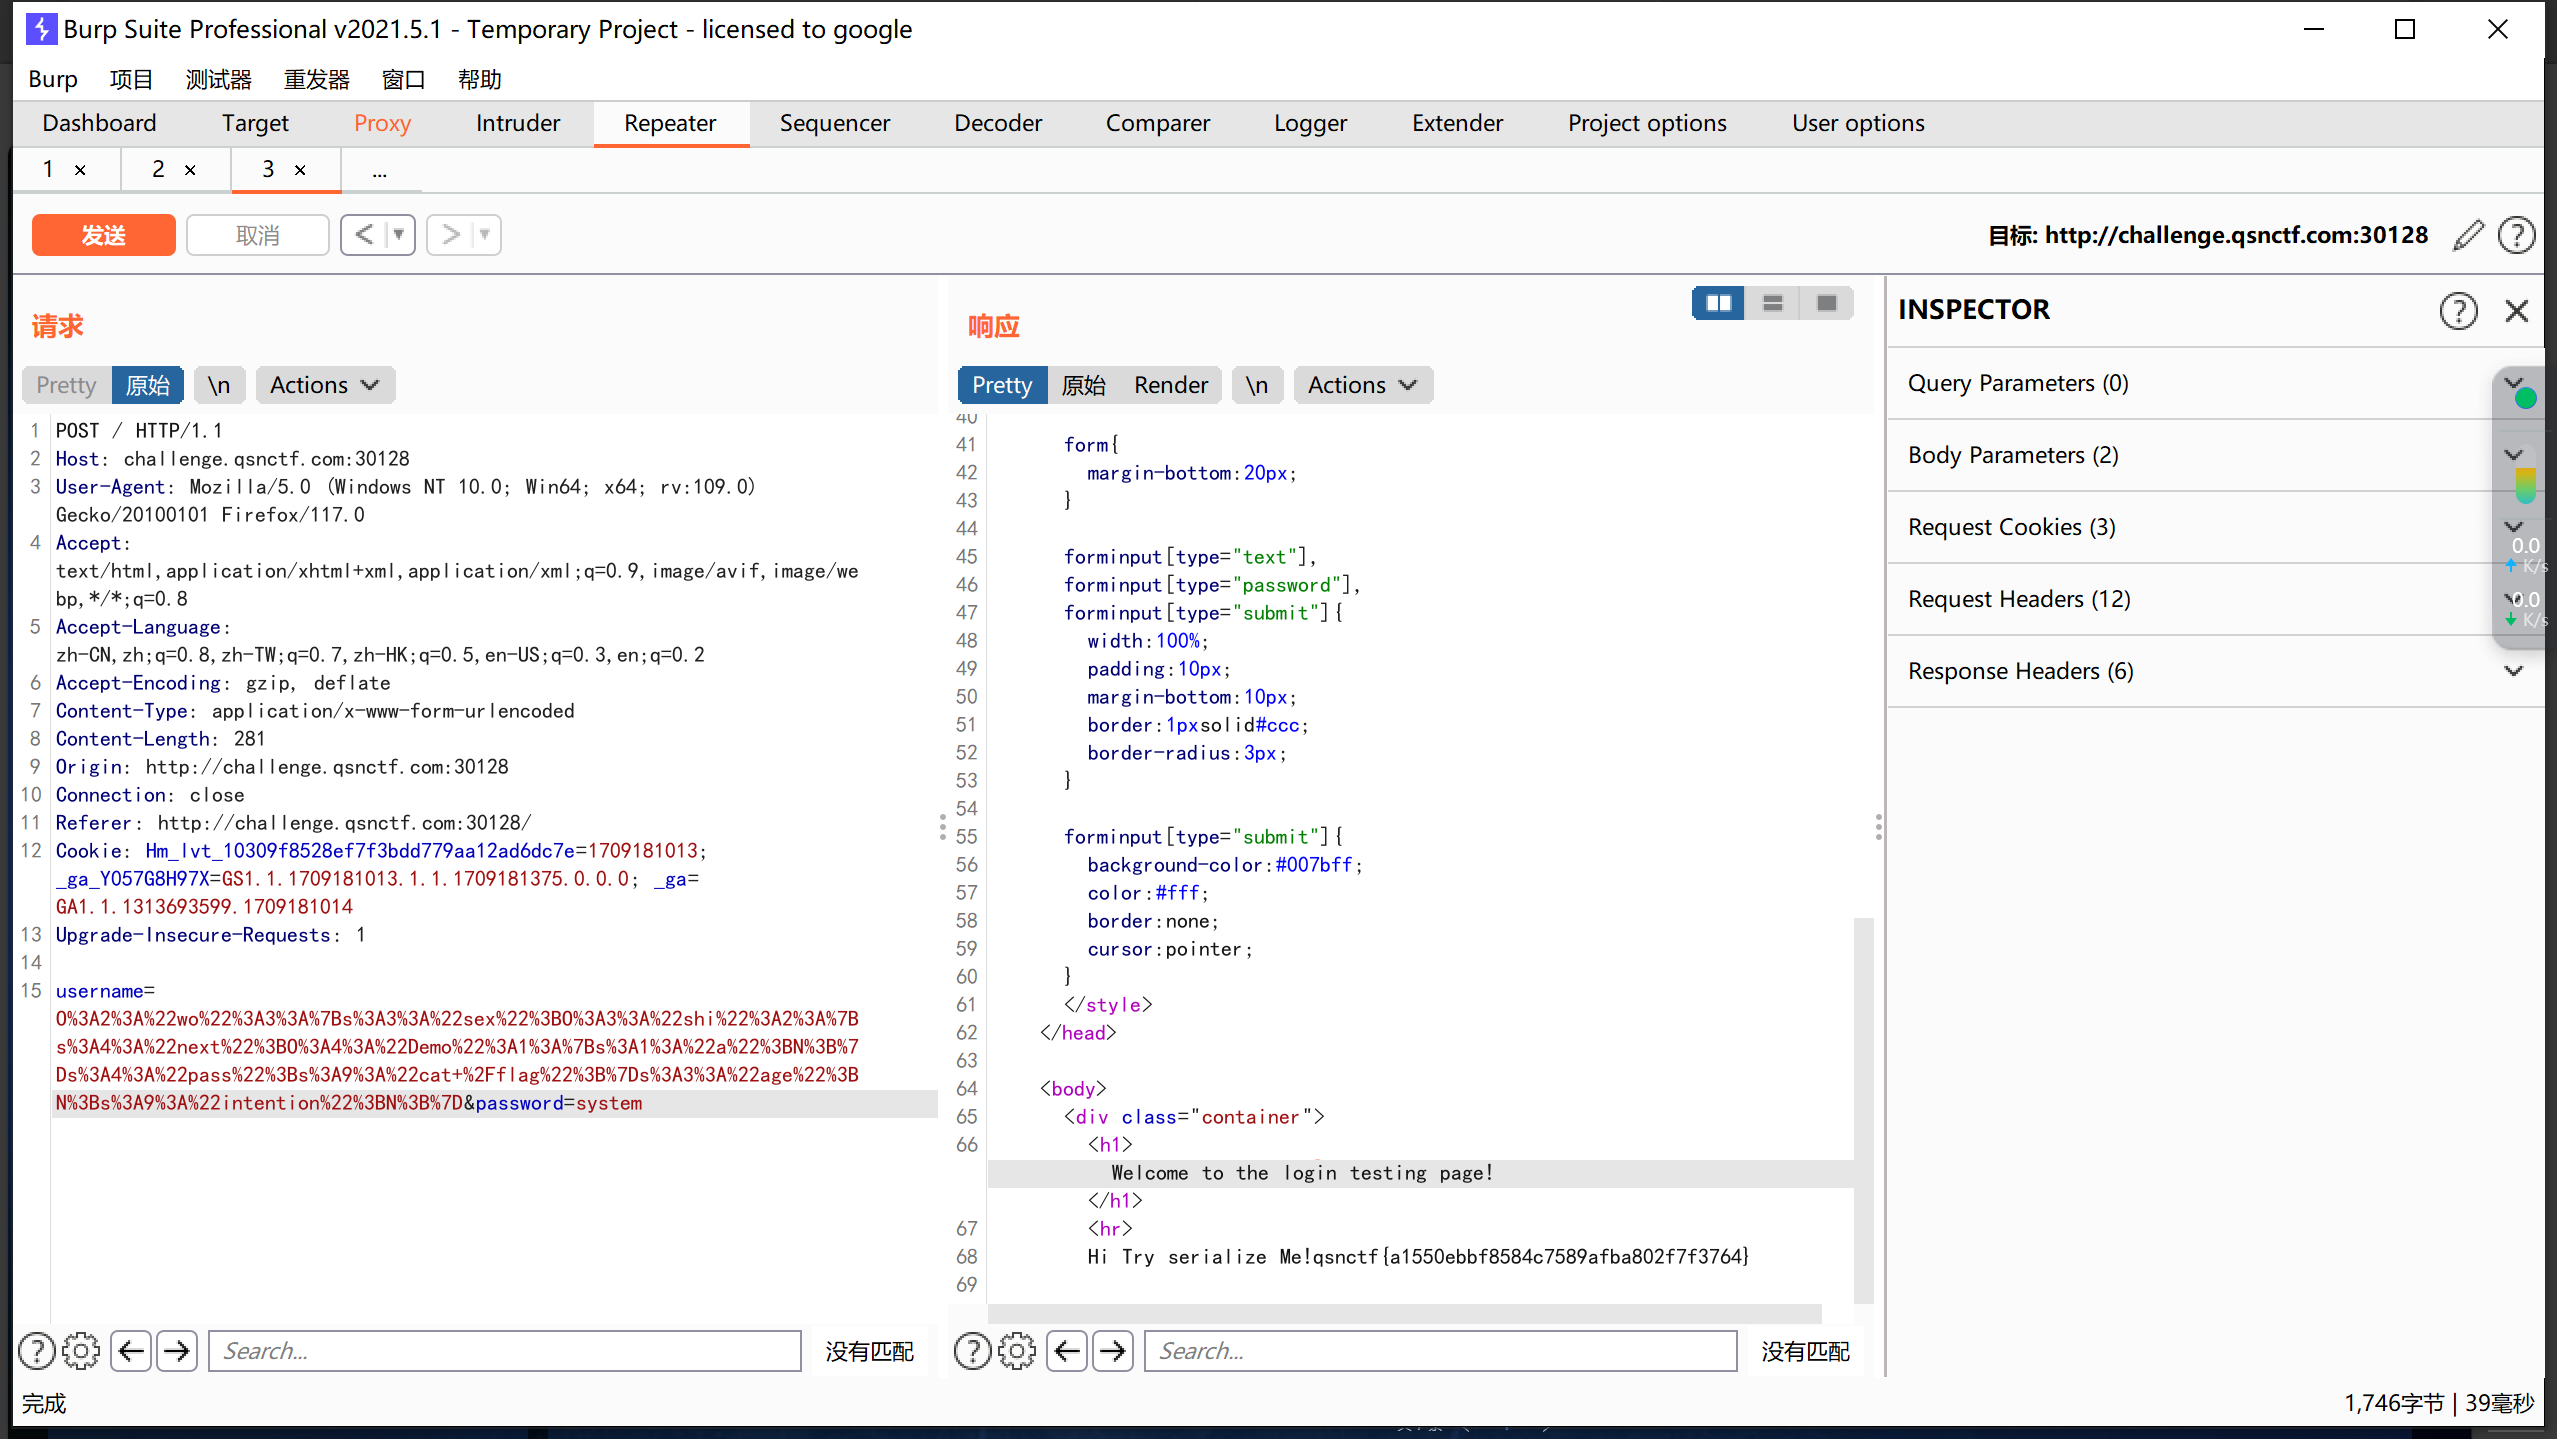Open request search help icon
The height and width of the screenshot is (1439, 2557).
coord(37,1351)
